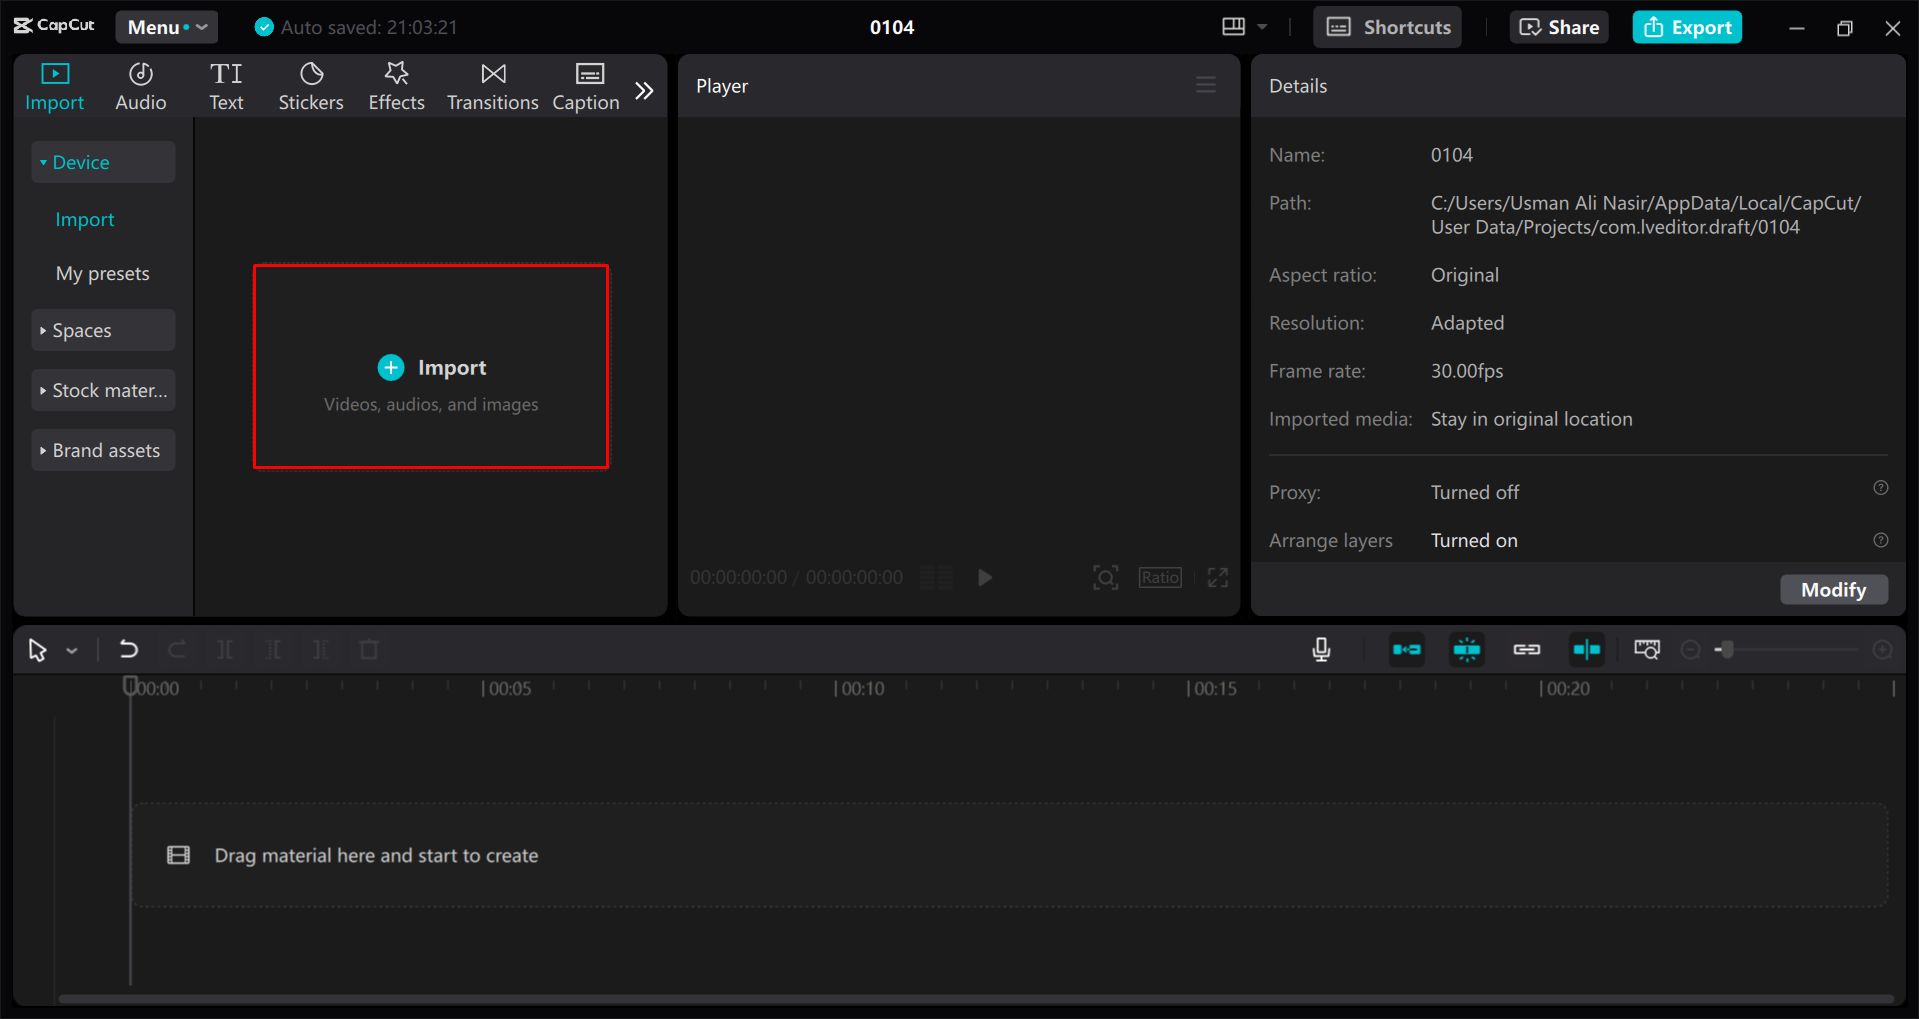The width and height of the screenshot is (1919, 1019).
Task: Click the Import area to add media
Action: [x=430, y=367]
